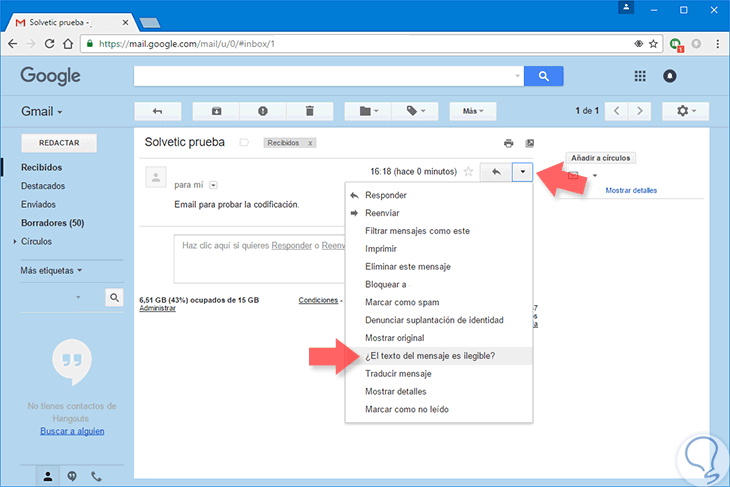This screenshot has width=730, height=487.
Task: Click the Administrar storage link
Action: pos(157,308)
